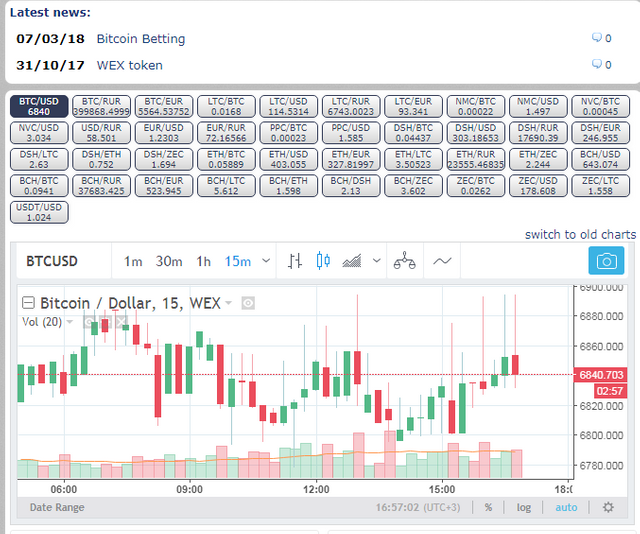The width and height of the screenshot is (640, 534).
Task: Toggle auto scale mode
Action: coord(566,507)
